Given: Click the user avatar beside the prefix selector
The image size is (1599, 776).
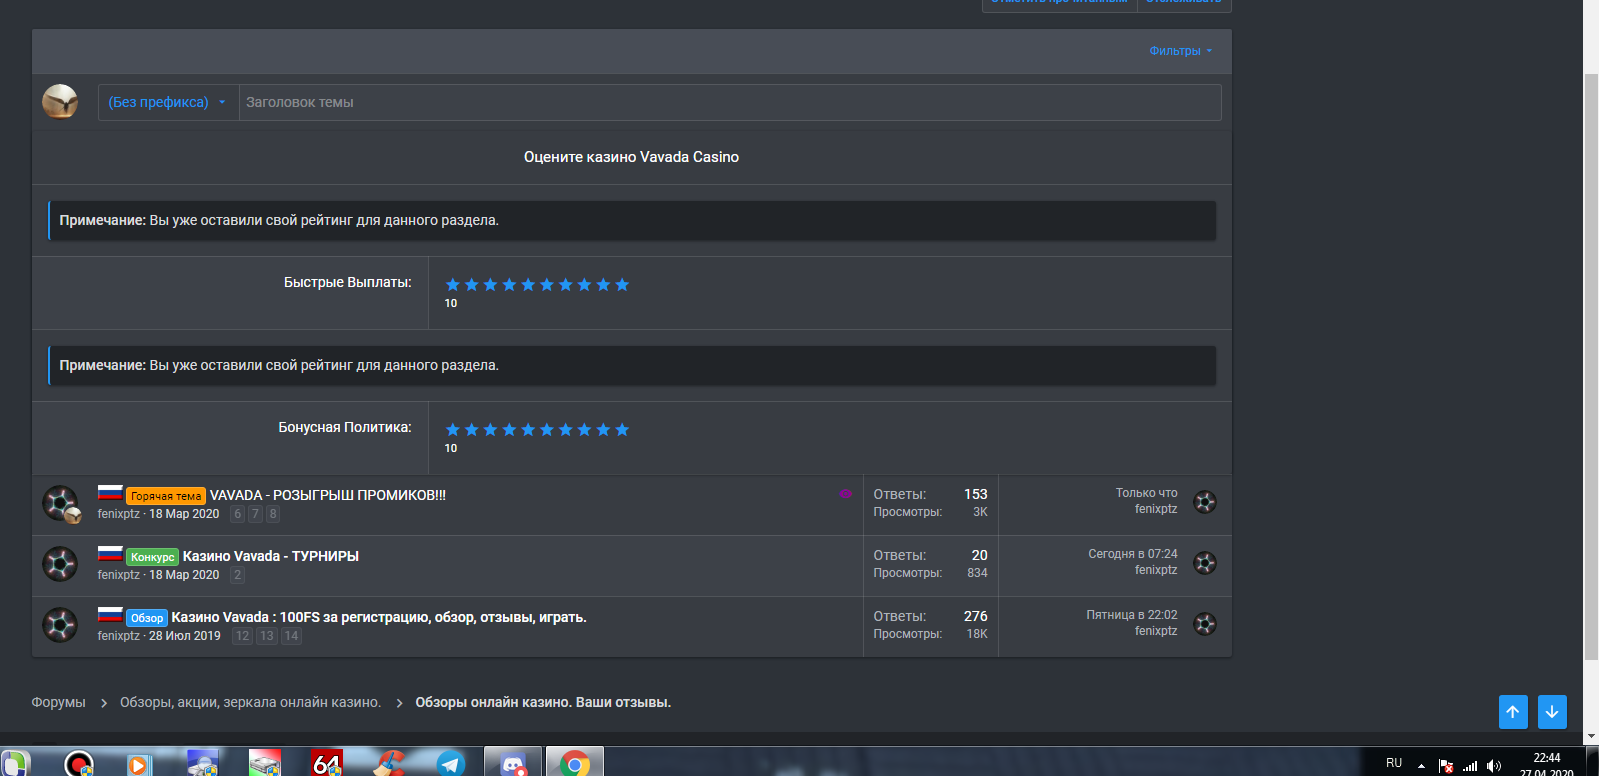Looking at the screenshot, I should pos(60,101).
